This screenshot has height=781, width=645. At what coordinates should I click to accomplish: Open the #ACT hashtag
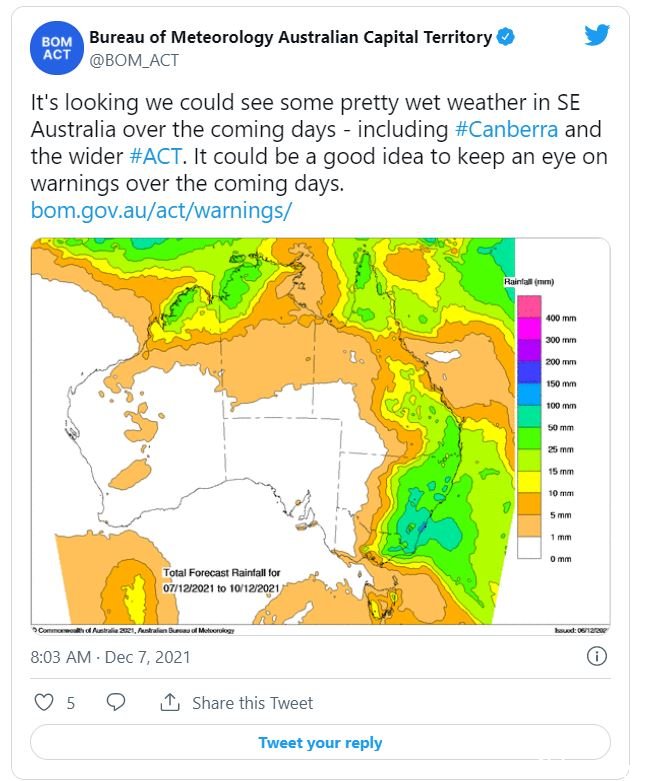156,156
